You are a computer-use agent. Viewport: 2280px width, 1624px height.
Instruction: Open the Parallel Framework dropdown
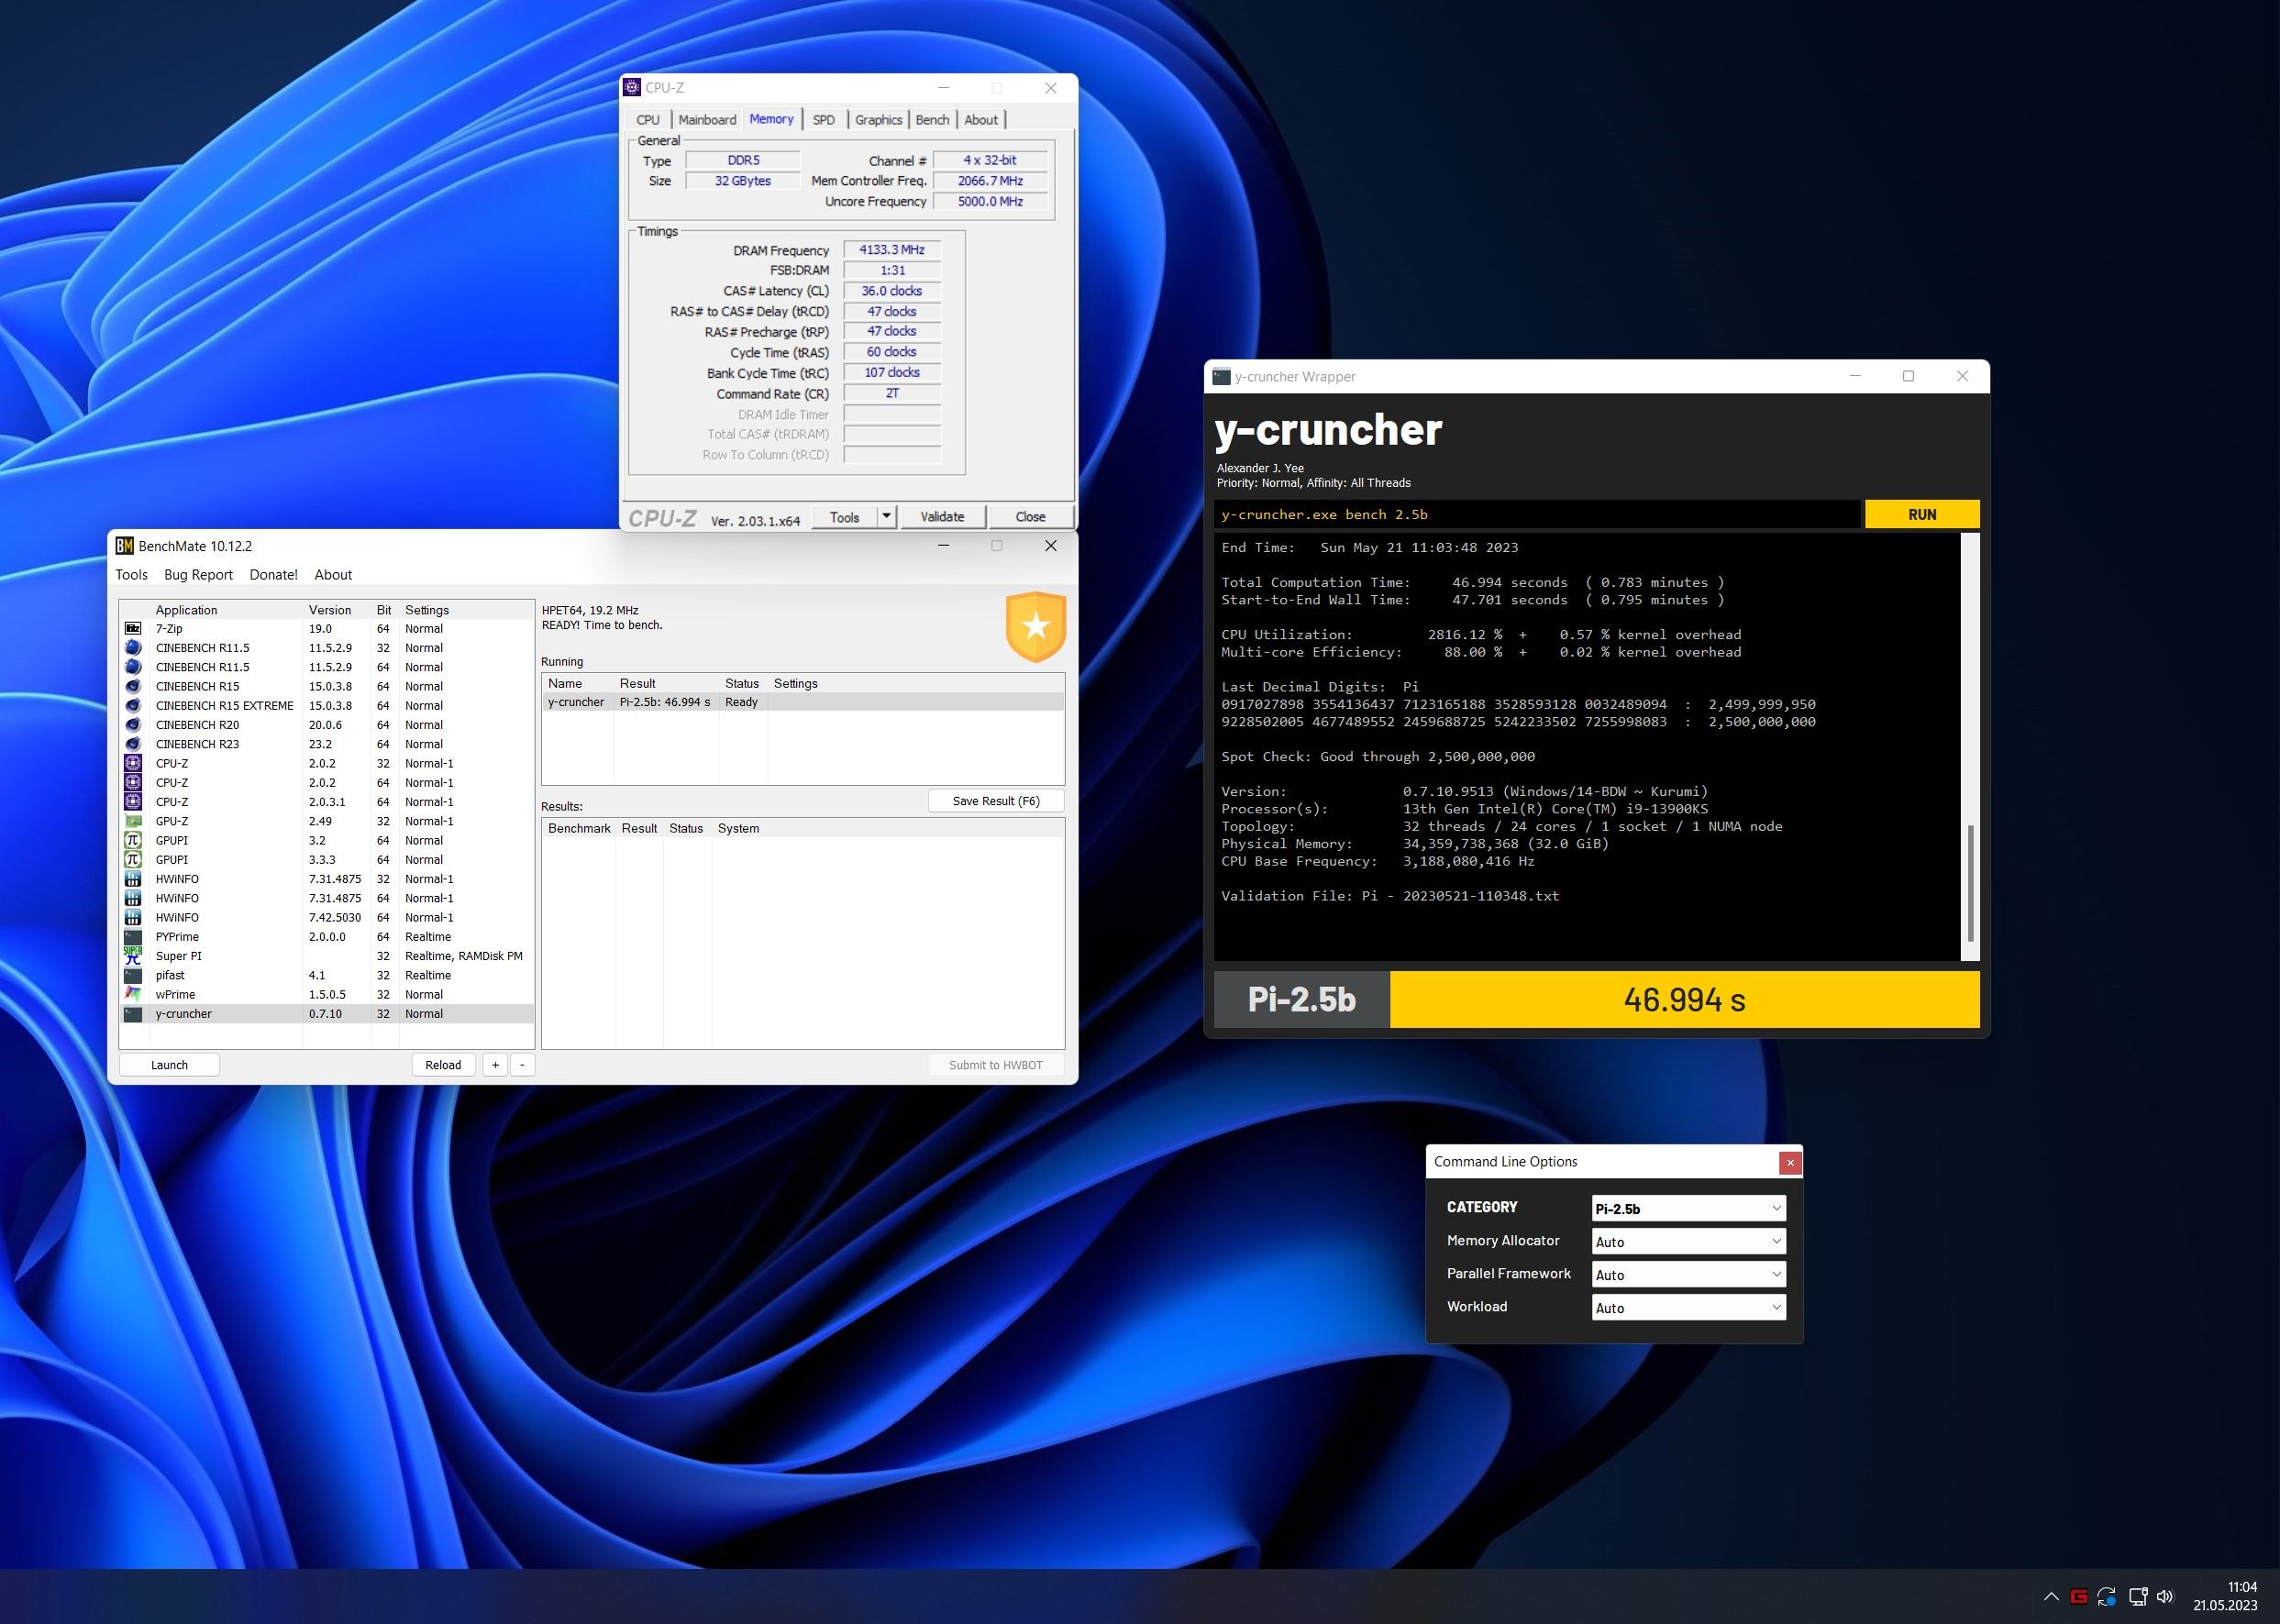1688,1275
